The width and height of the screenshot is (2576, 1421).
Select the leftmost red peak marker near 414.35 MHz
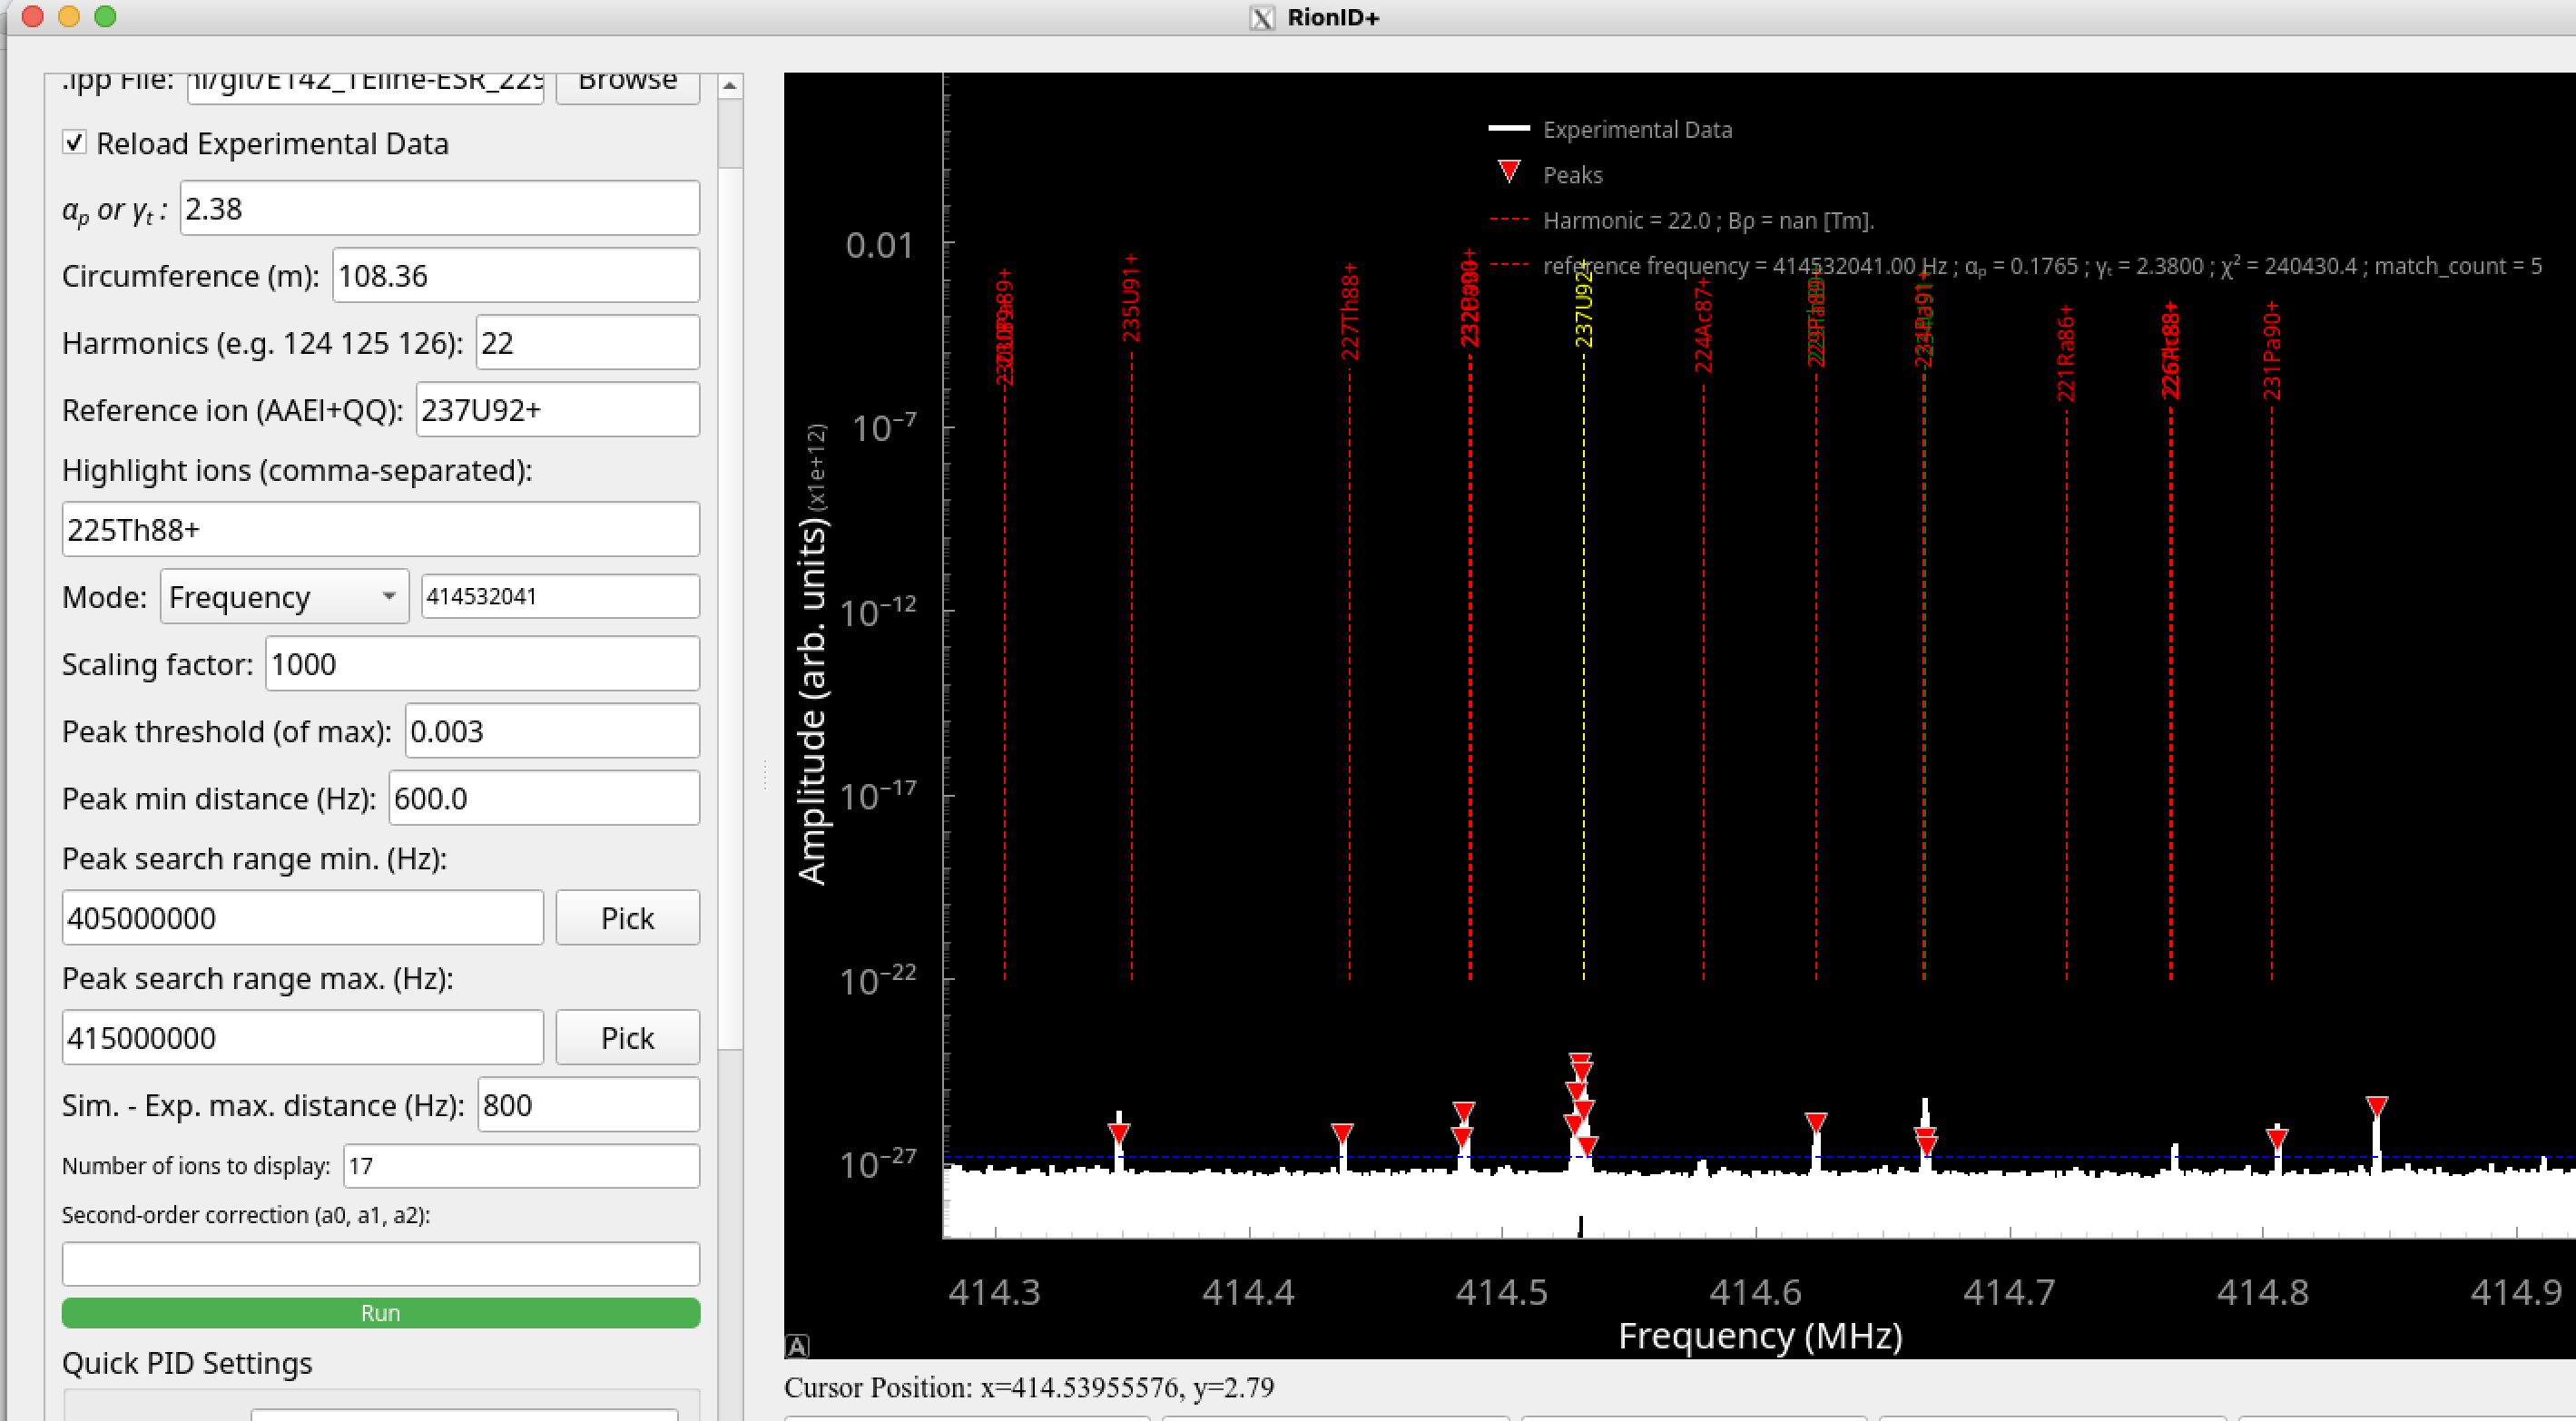click(1119, 1134)
